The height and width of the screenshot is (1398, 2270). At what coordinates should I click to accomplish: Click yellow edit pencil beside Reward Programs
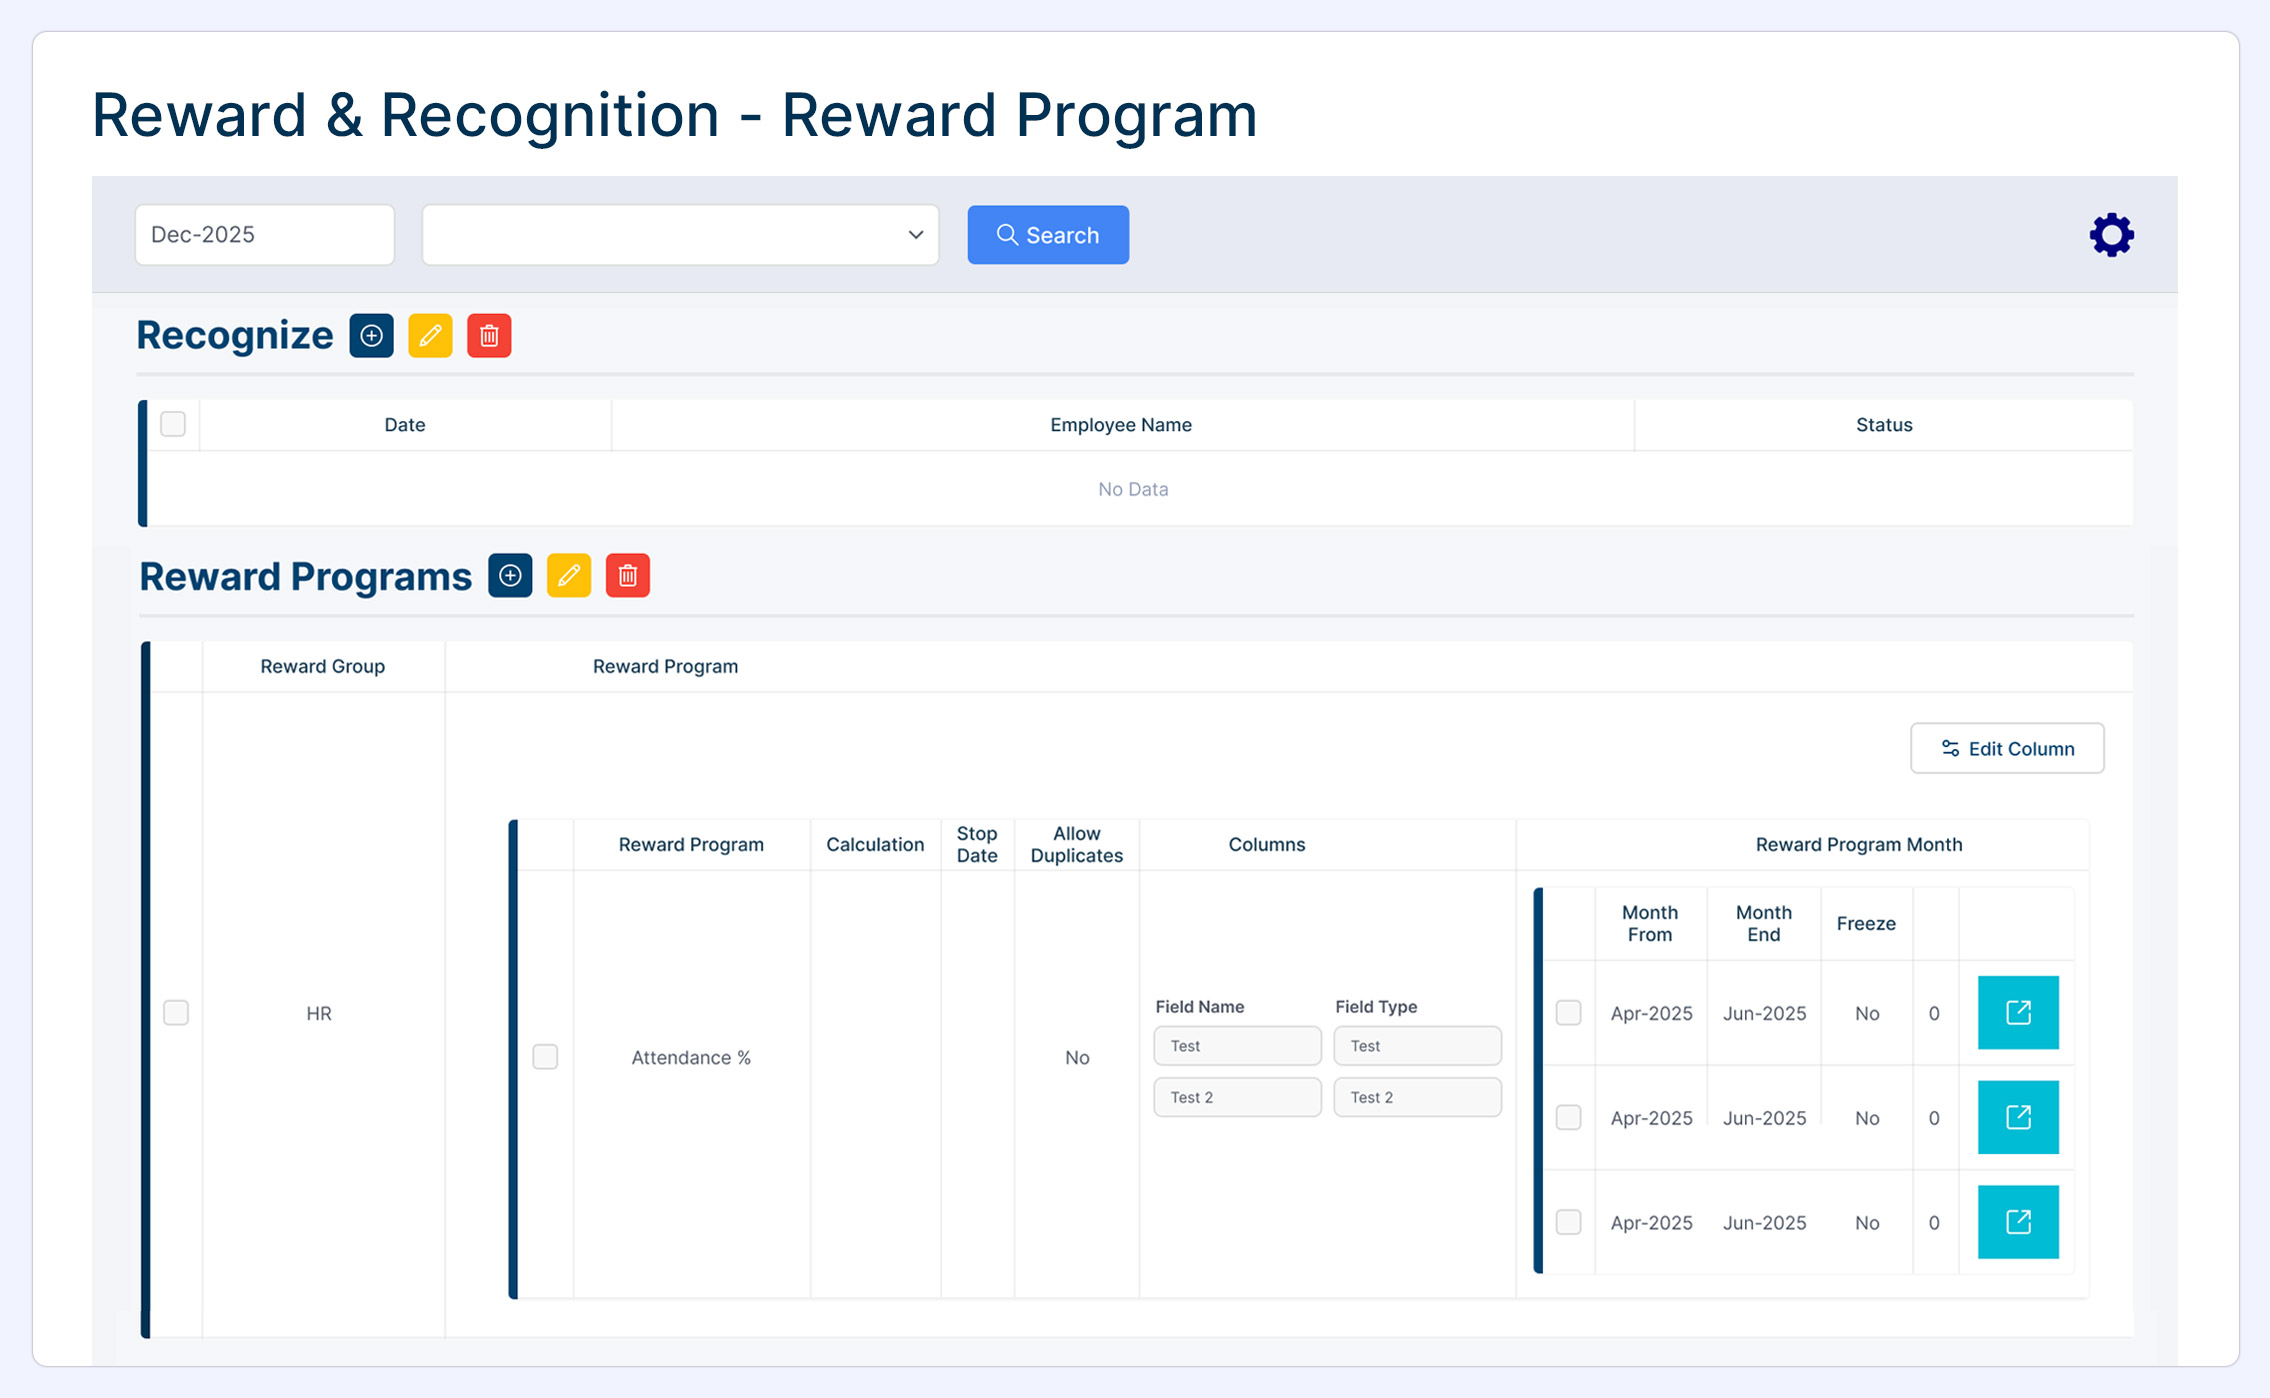click(x=569, y=576)
